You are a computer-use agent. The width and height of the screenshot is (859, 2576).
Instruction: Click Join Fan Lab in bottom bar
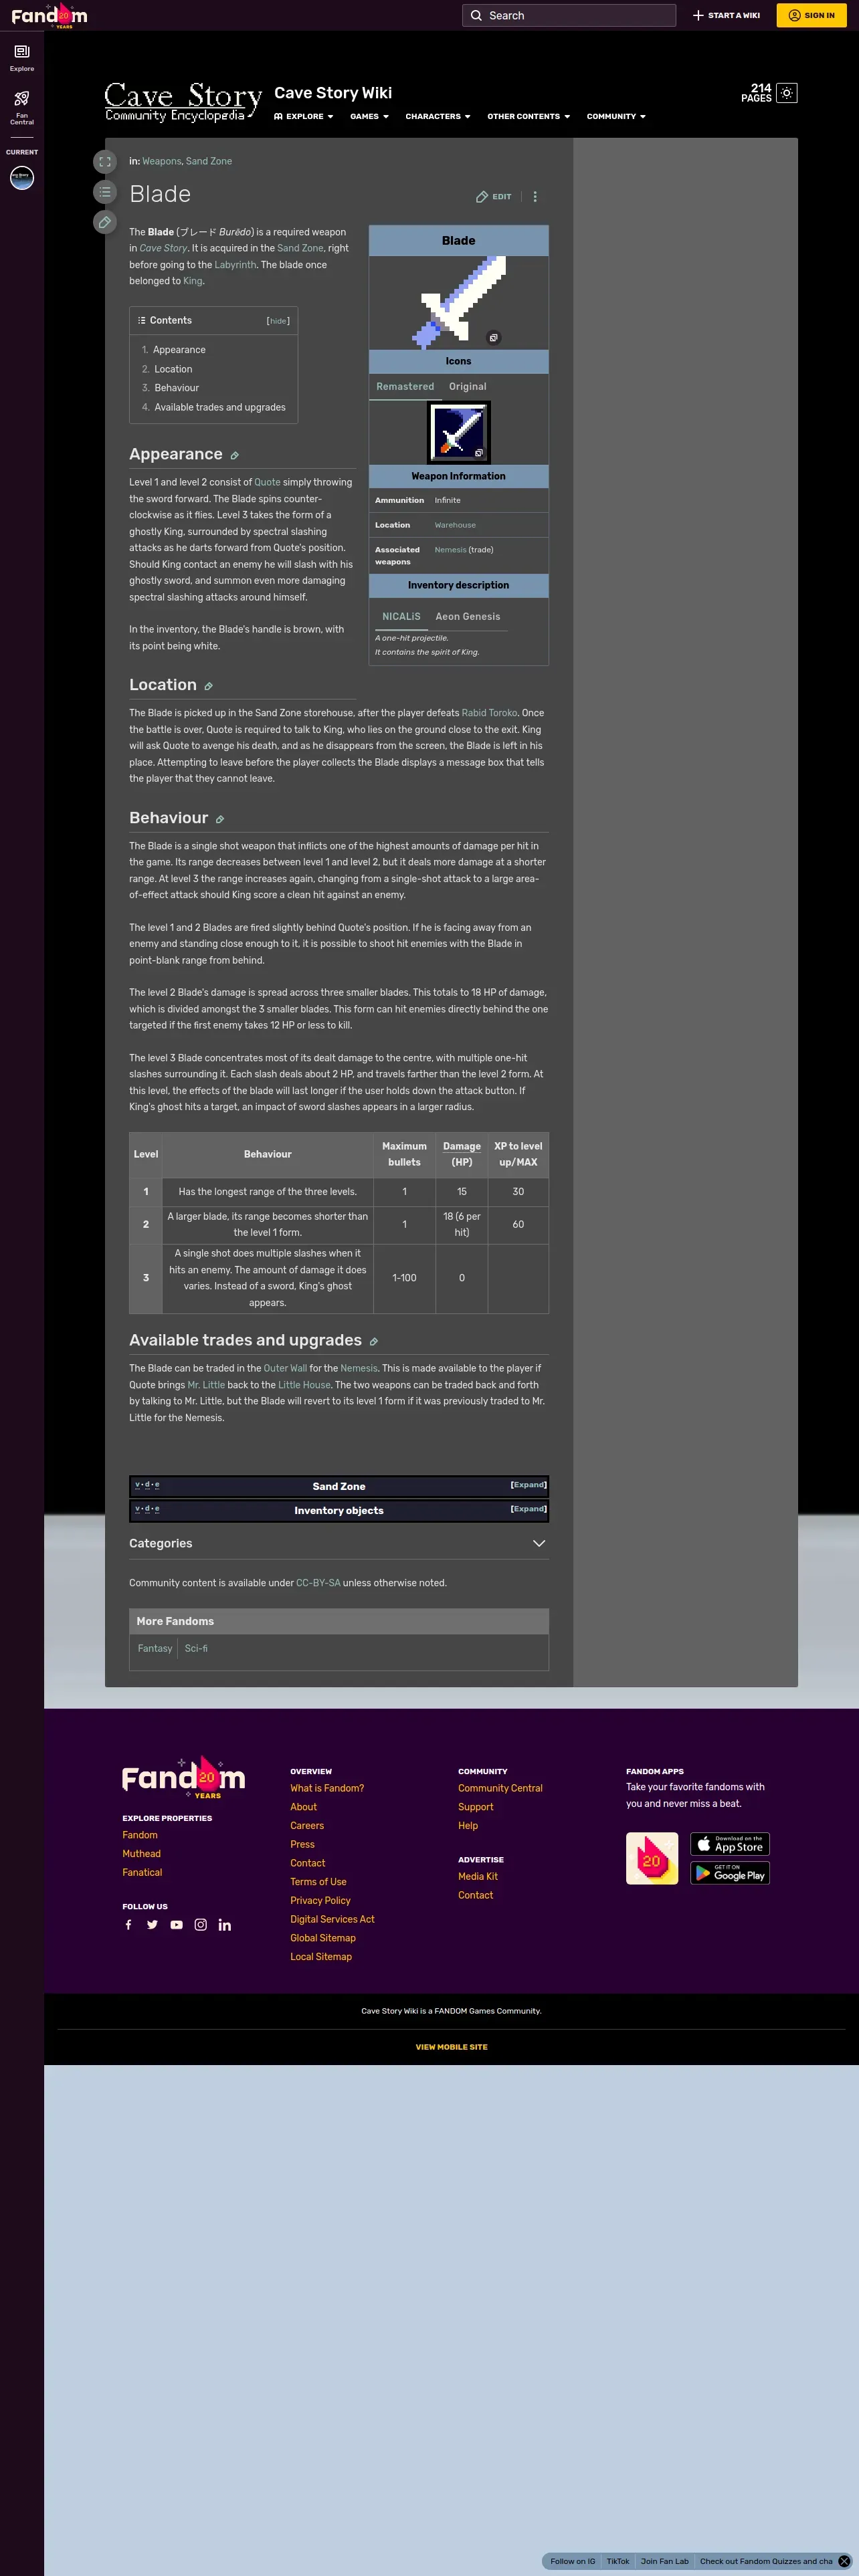pyautogui.click(x=665, y=2561)
